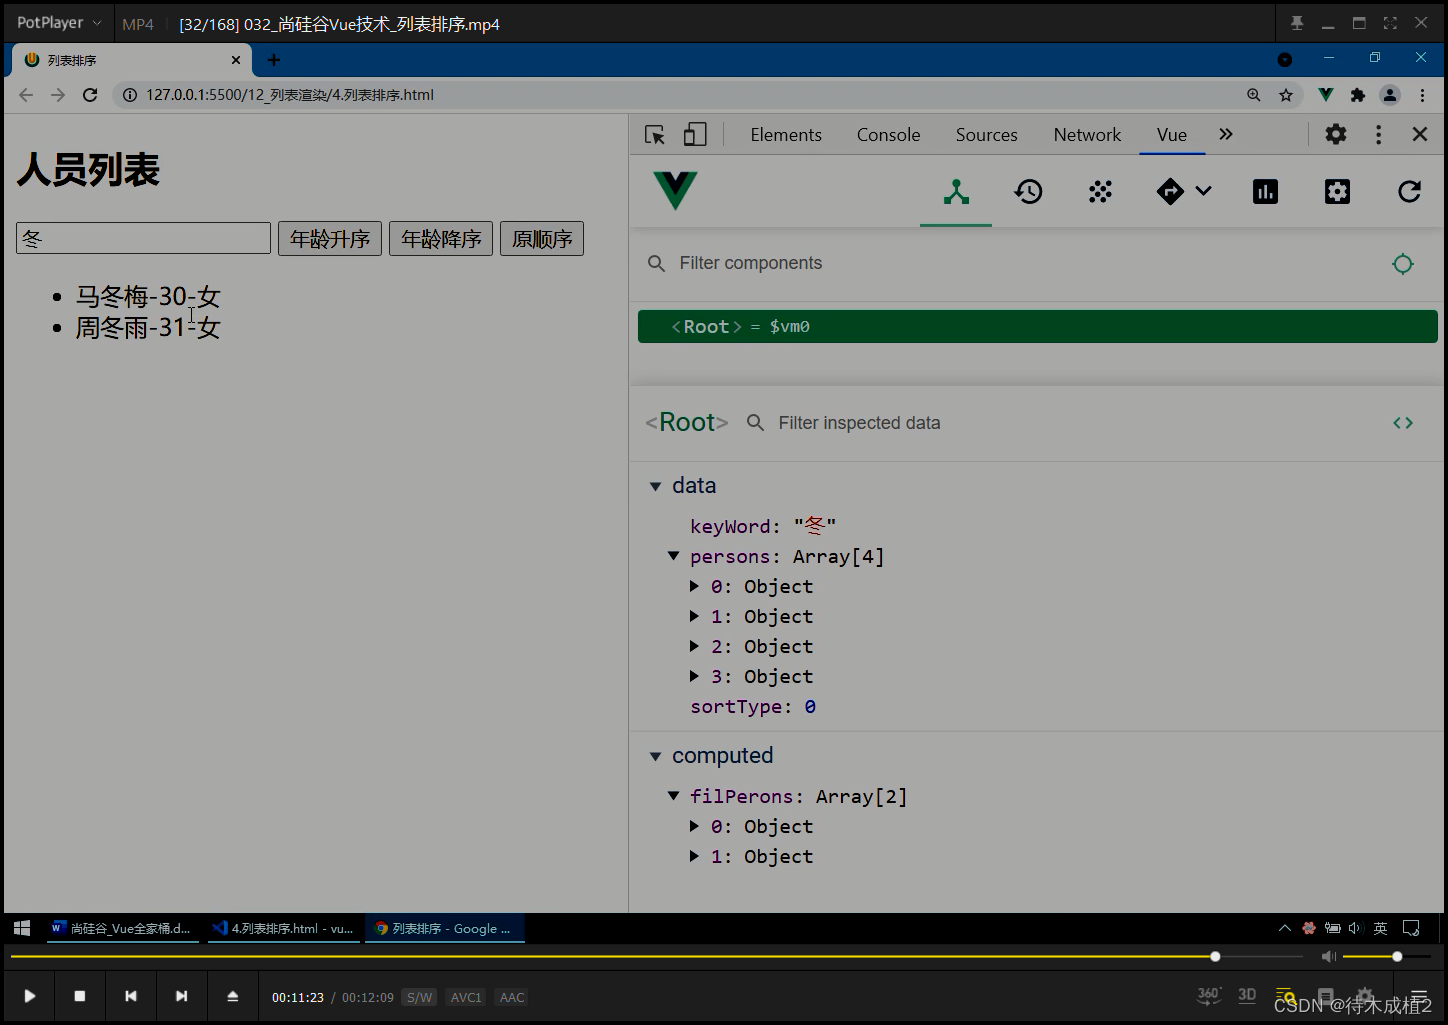This screenshot has width=1448, height=1025.
Task: Click the PotPlayer seek bar handle
Action: click(x=1215, y=957)
